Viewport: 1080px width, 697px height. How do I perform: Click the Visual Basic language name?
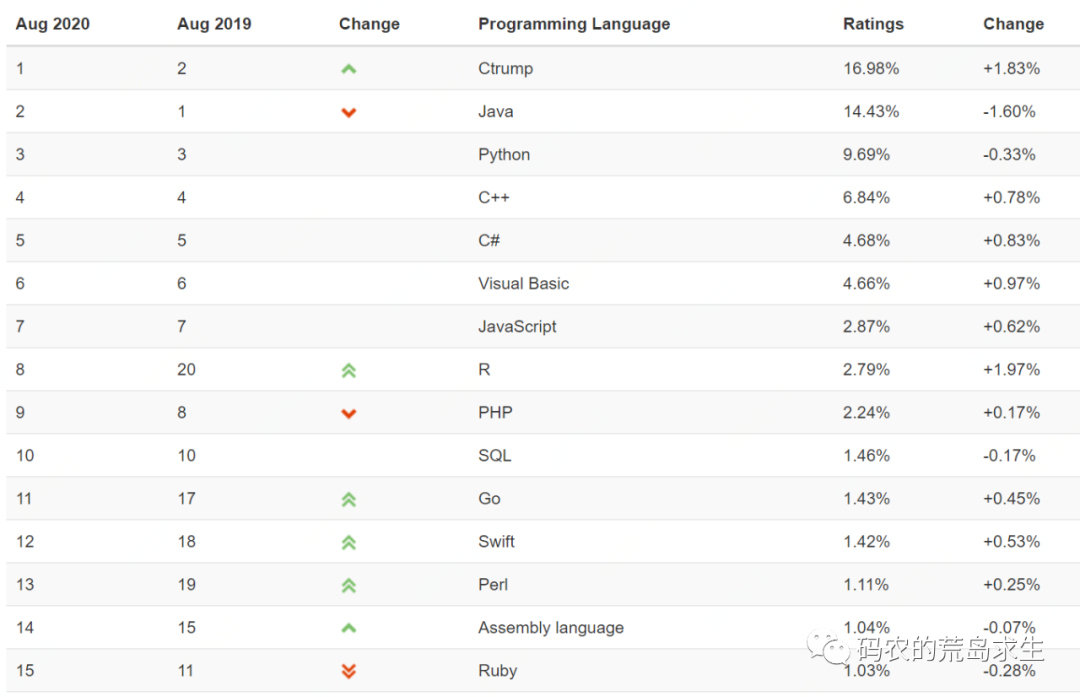[523, 284]
